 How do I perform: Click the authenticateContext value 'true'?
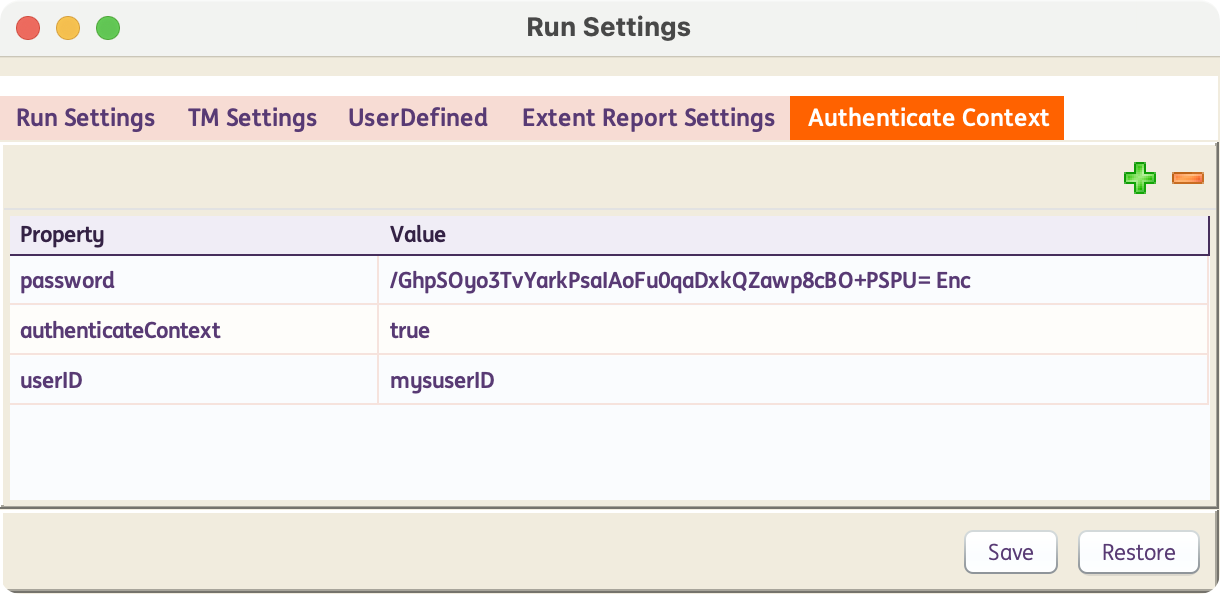click(410, 330)
